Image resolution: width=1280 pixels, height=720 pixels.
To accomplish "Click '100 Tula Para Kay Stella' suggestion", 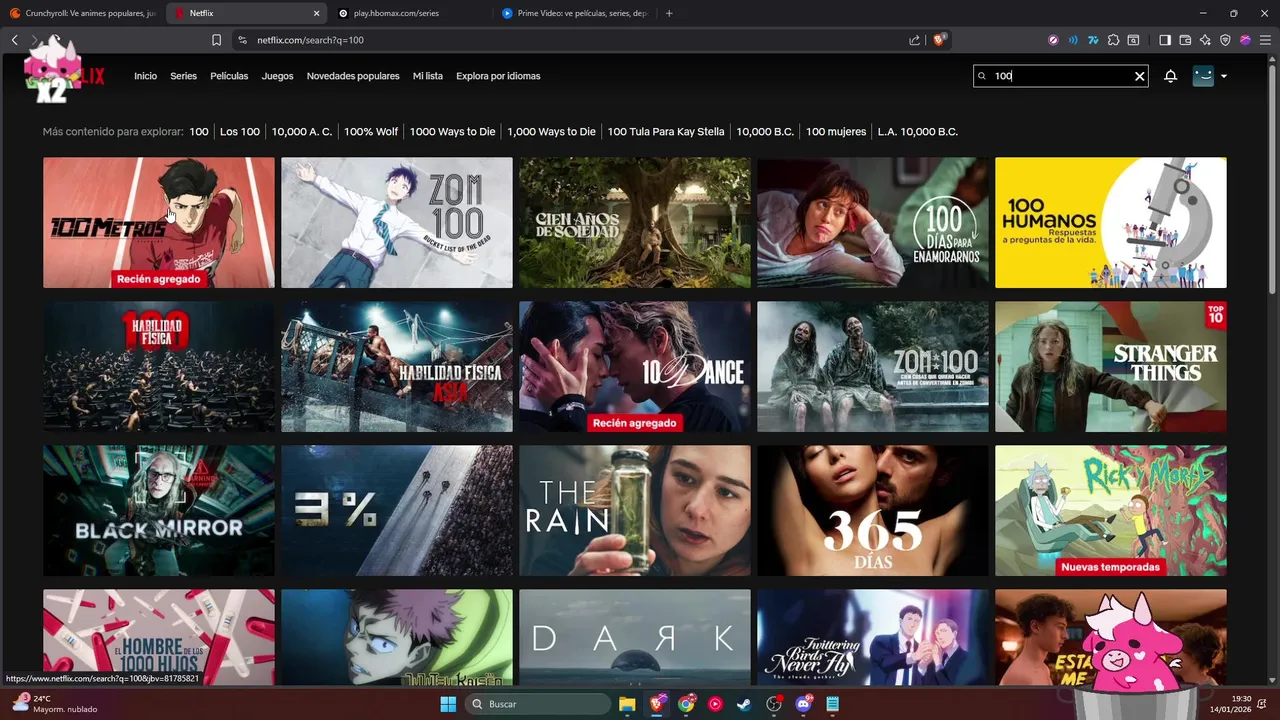I will (x=666, y=132).
